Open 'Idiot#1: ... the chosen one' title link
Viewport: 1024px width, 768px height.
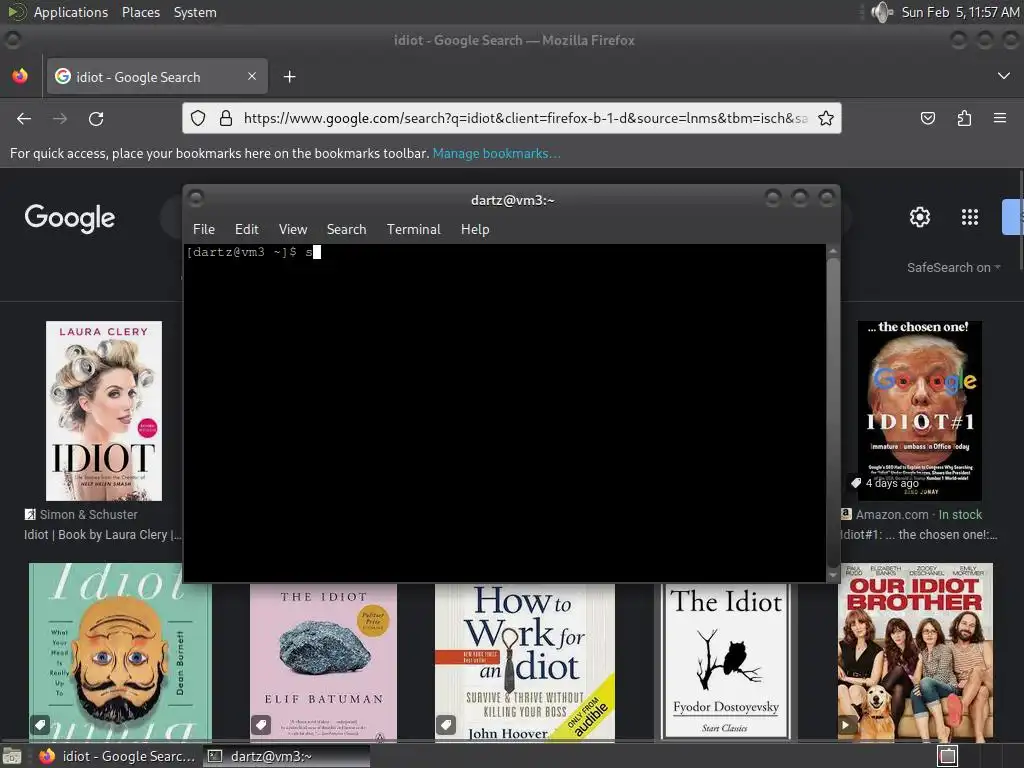pyautogui.click(x=919, y=535)
